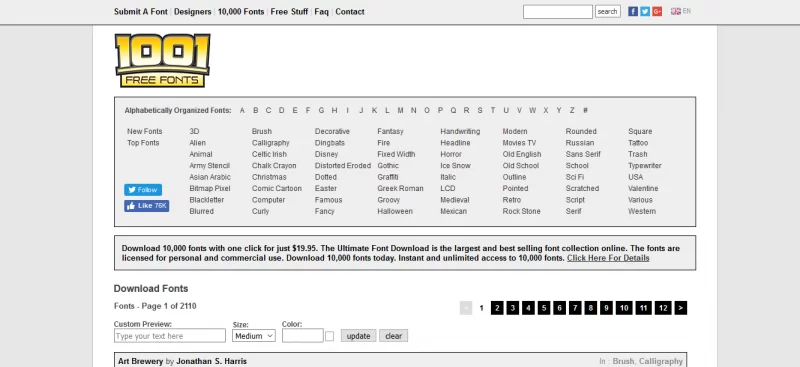Open the Typewriter font category
800x367 pixels.
(645, 165)
